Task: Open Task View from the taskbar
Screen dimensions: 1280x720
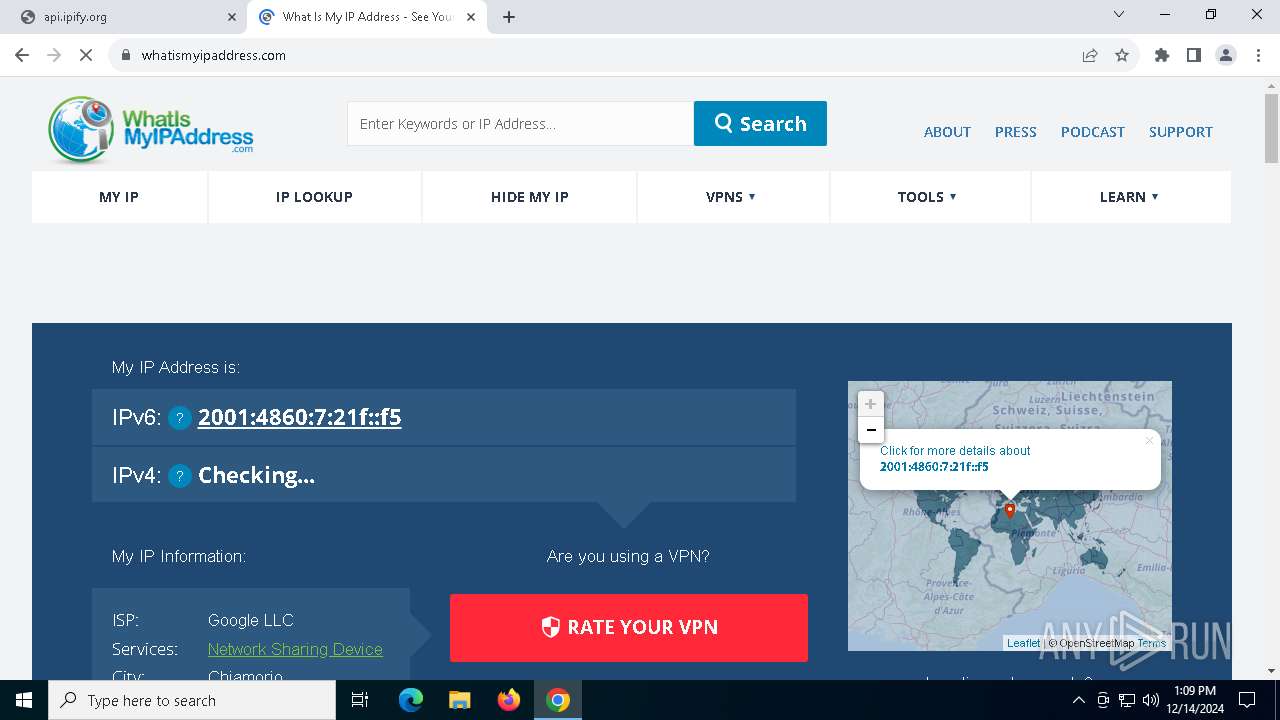Action: pos(360,700)
